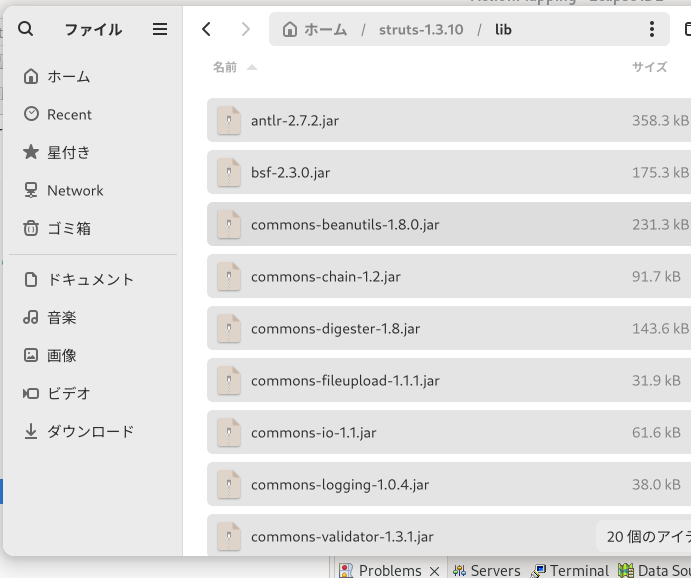The width and height of the screenshot is (691, 578).
Task: Open Recent label in sidebar
Action: pyautogui.click(x=69, y=115)
